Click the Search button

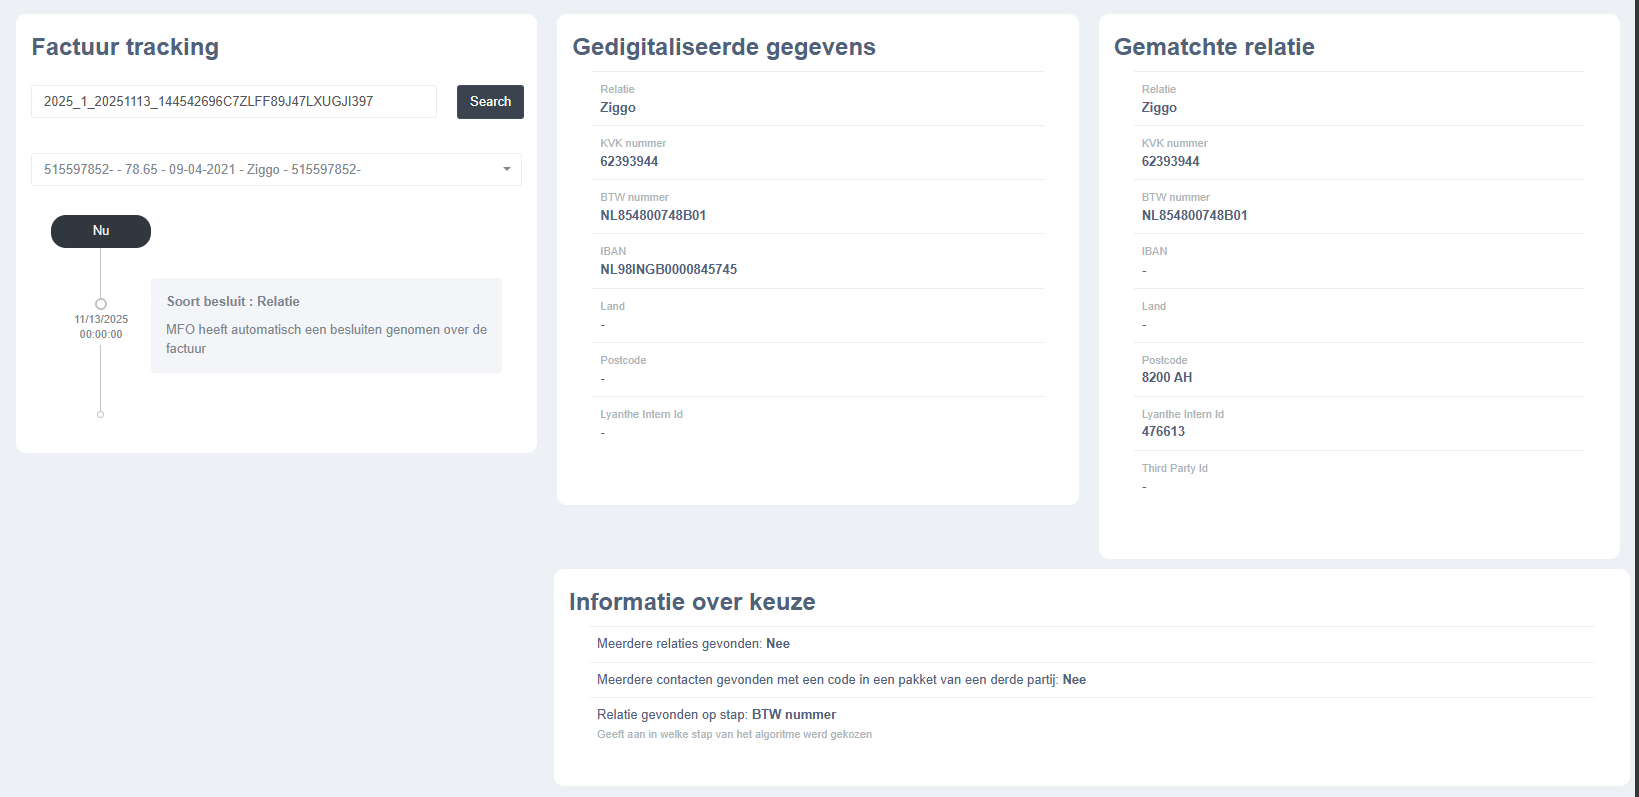point(489,101)
